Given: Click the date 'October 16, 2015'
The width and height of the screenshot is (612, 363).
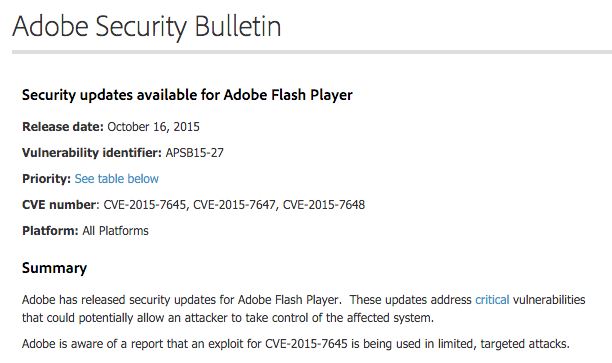Looking at the screenshot, I should pos(153,127).
